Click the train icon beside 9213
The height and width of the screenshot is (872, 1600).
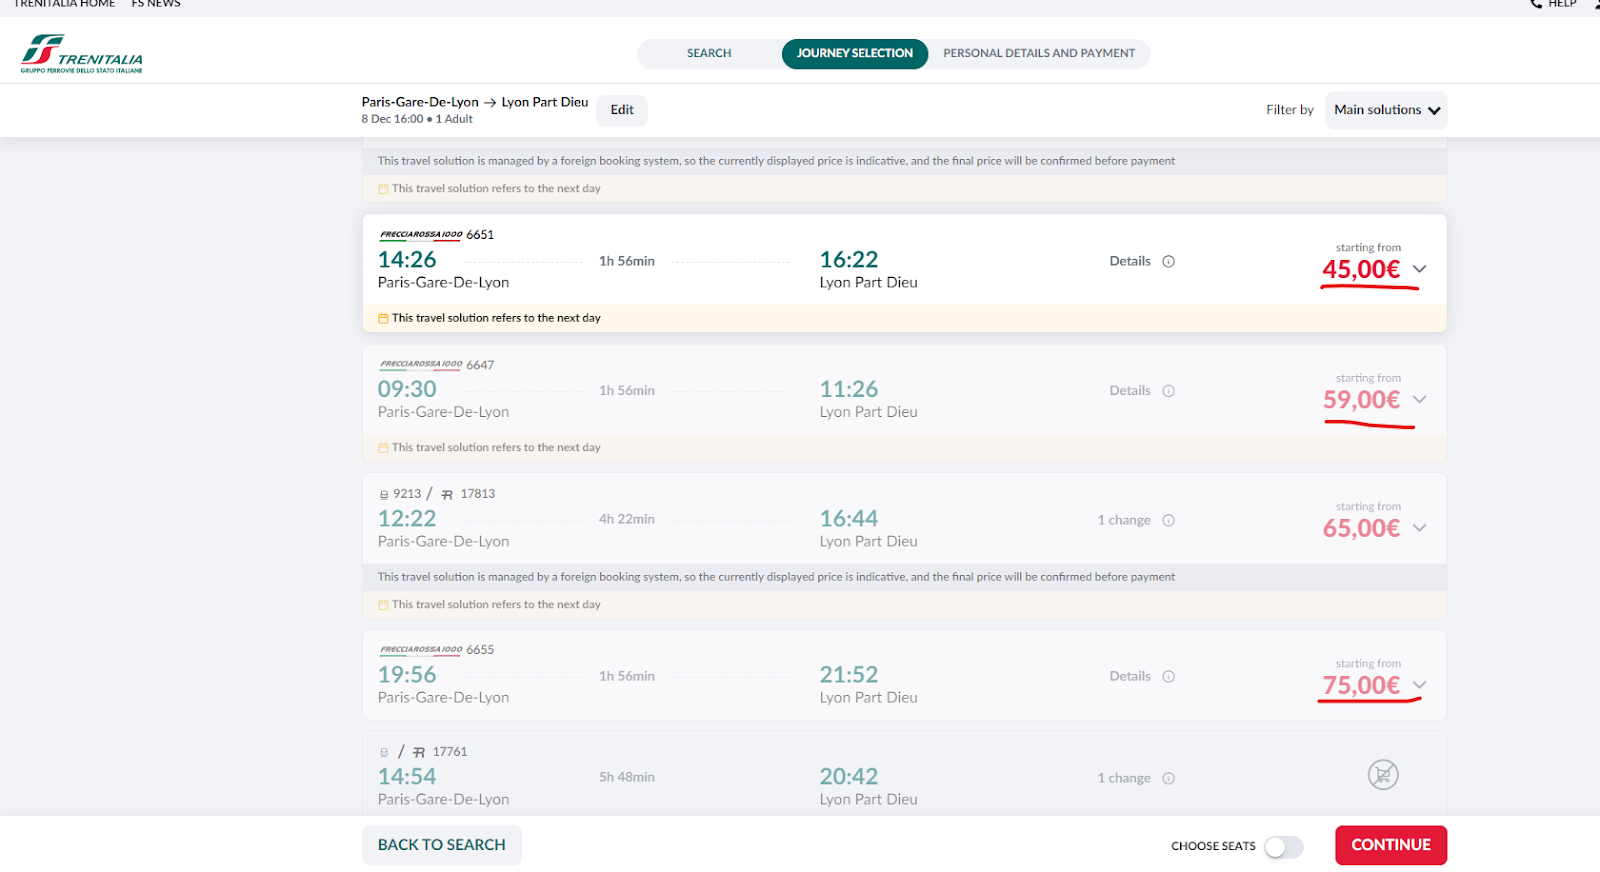(384, 494)
